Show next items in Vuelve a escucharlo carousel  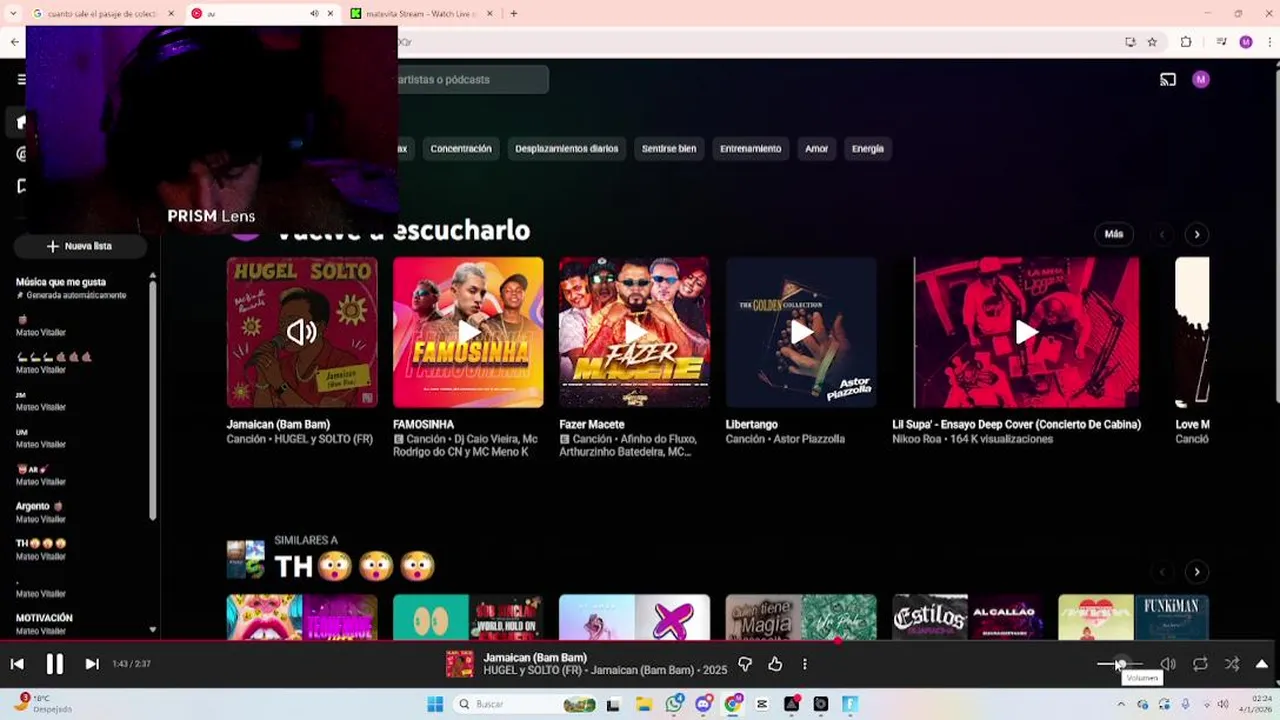1197,234
